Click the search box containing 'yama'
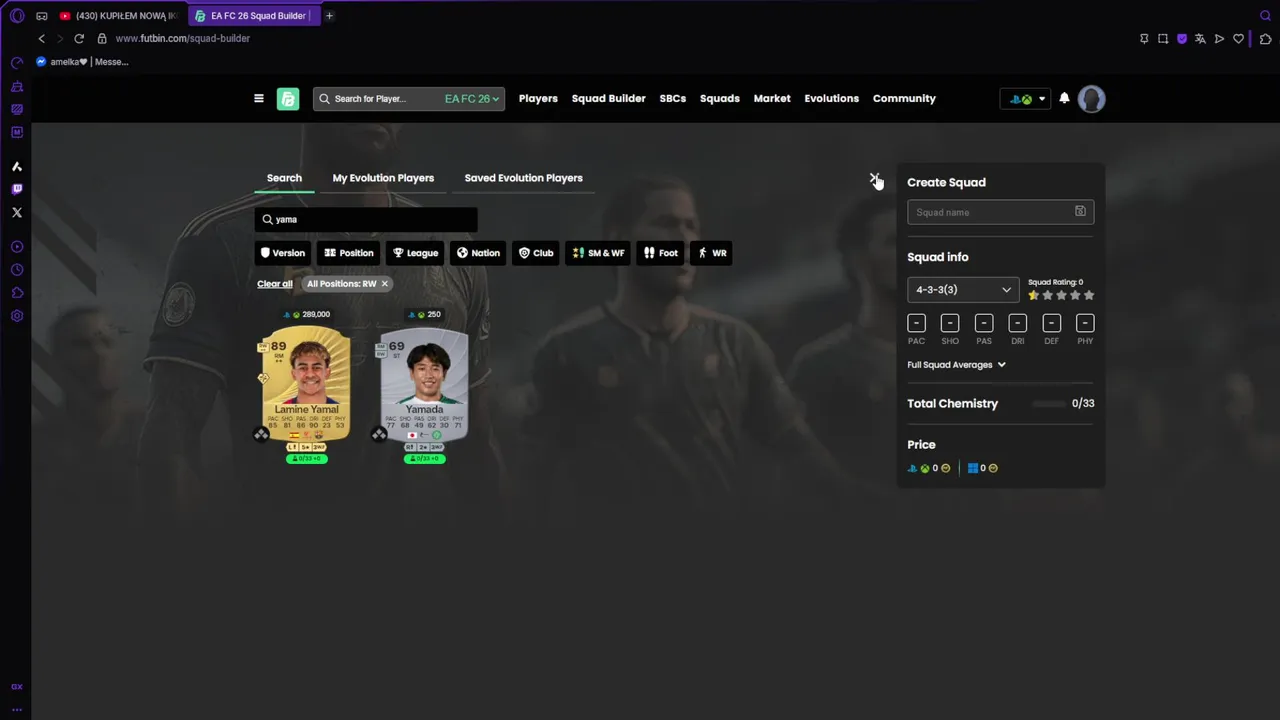 point(366,219)
